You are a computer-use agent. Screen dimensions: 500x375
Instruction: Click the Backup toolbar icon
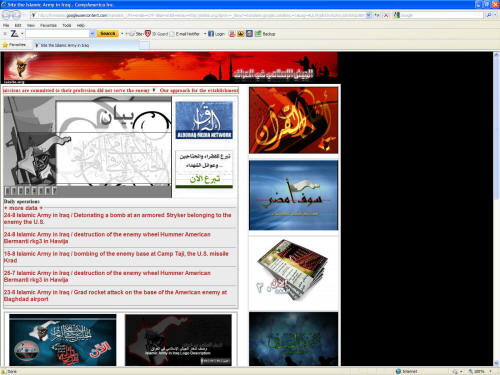(x=258, y=34)
